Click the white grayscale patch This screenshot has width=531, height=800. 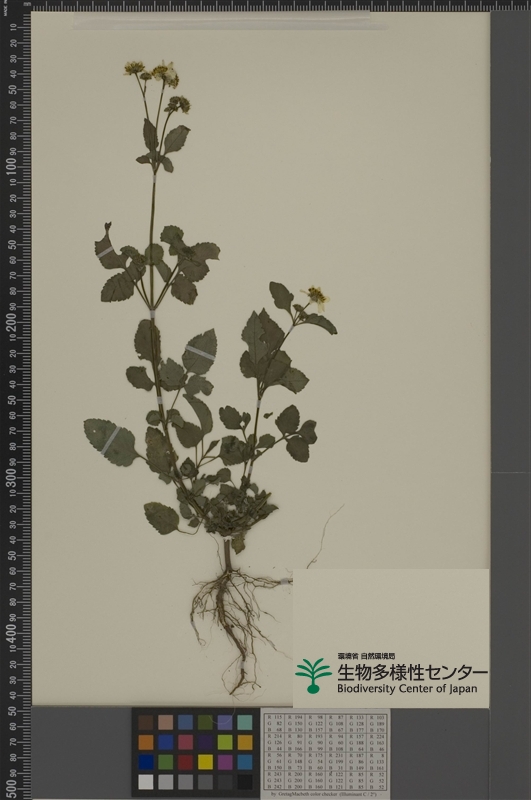coord(146,782)
